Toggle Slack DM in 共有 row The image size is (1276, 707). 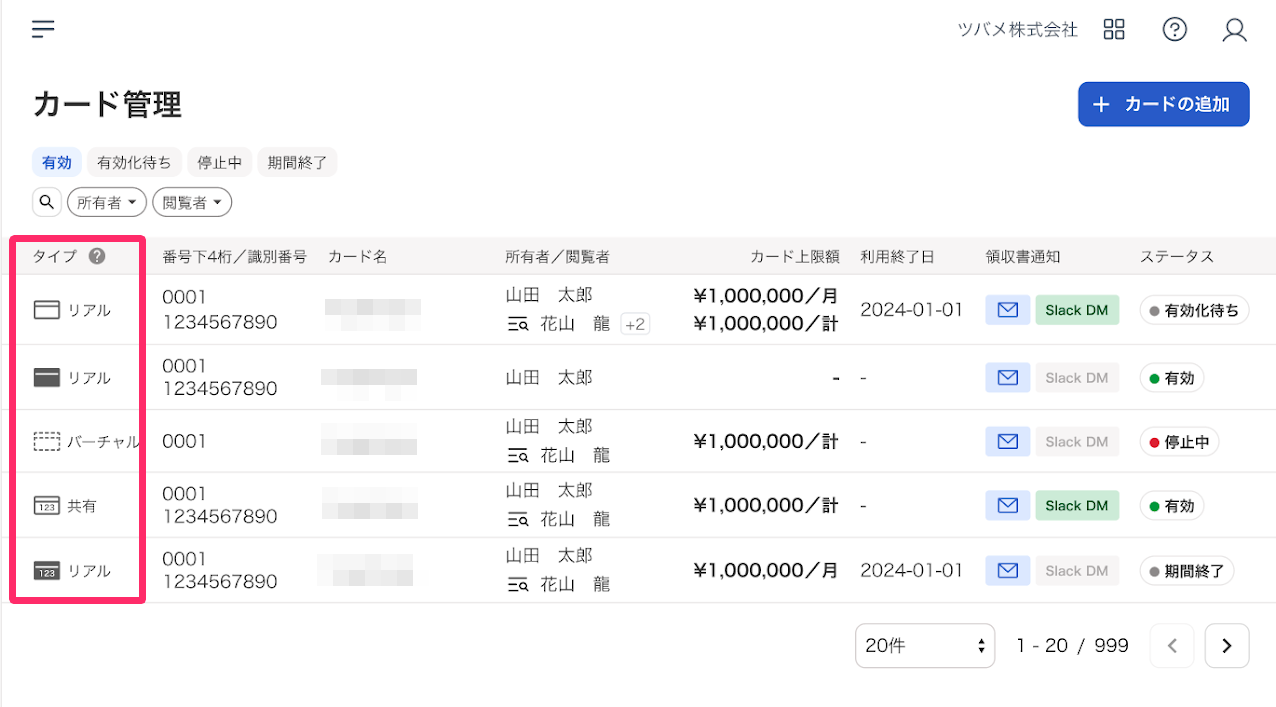click(x=1077, y=506)
